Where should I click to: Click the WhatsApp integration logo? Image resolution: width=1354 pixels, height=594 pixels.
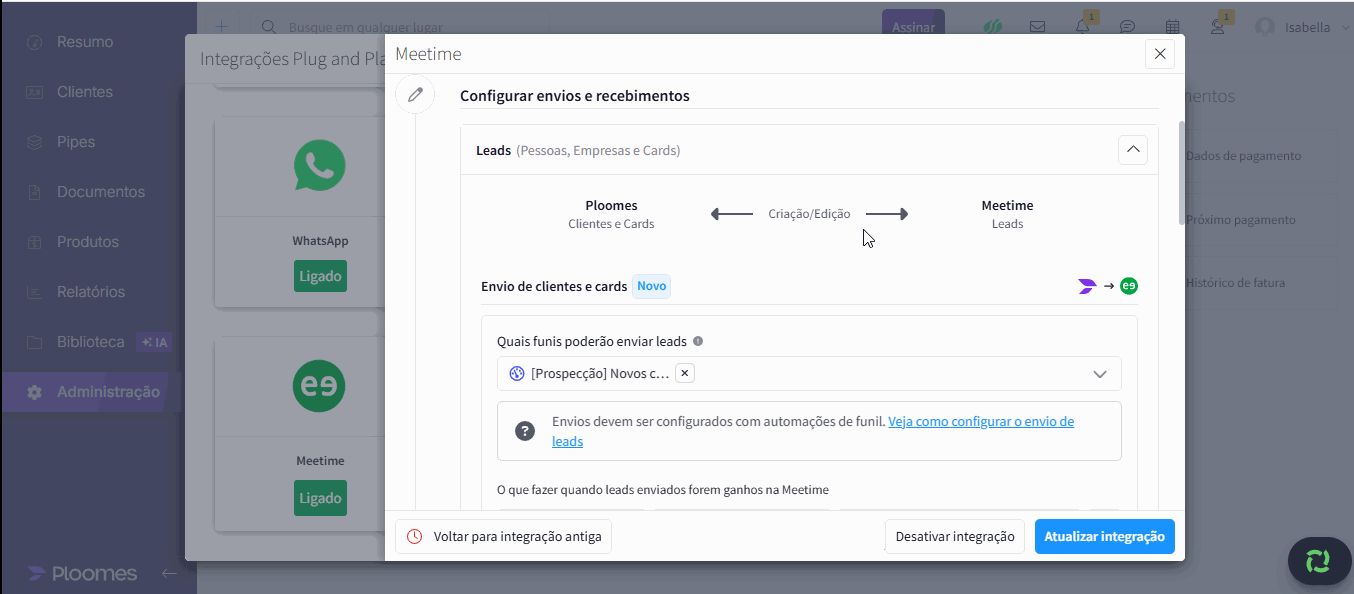(320, 166)
